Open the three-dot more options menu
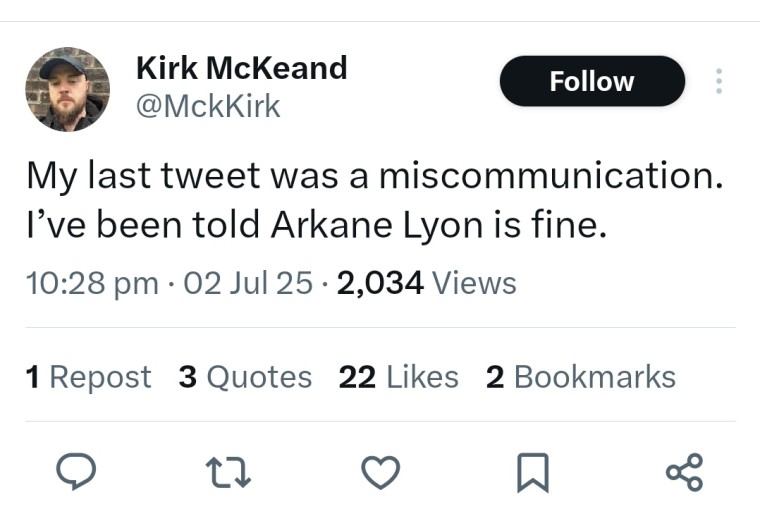Screen dimensions: 760x509 (719, 81)
